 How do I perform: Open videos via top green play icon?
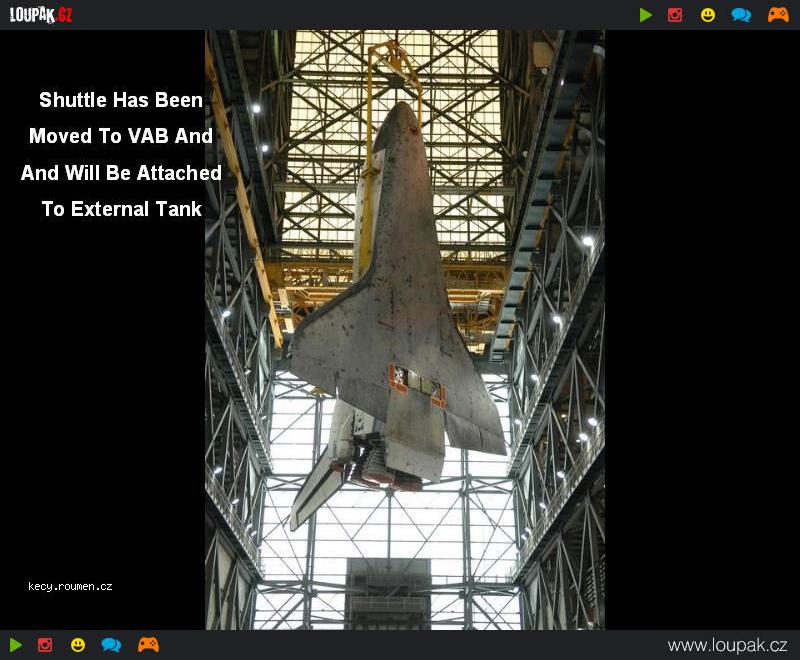645,15
